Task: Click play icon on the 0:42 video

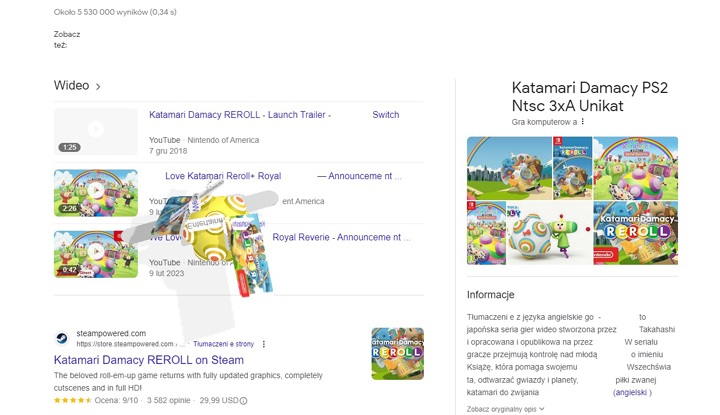Action: click(x=95, y=251)
